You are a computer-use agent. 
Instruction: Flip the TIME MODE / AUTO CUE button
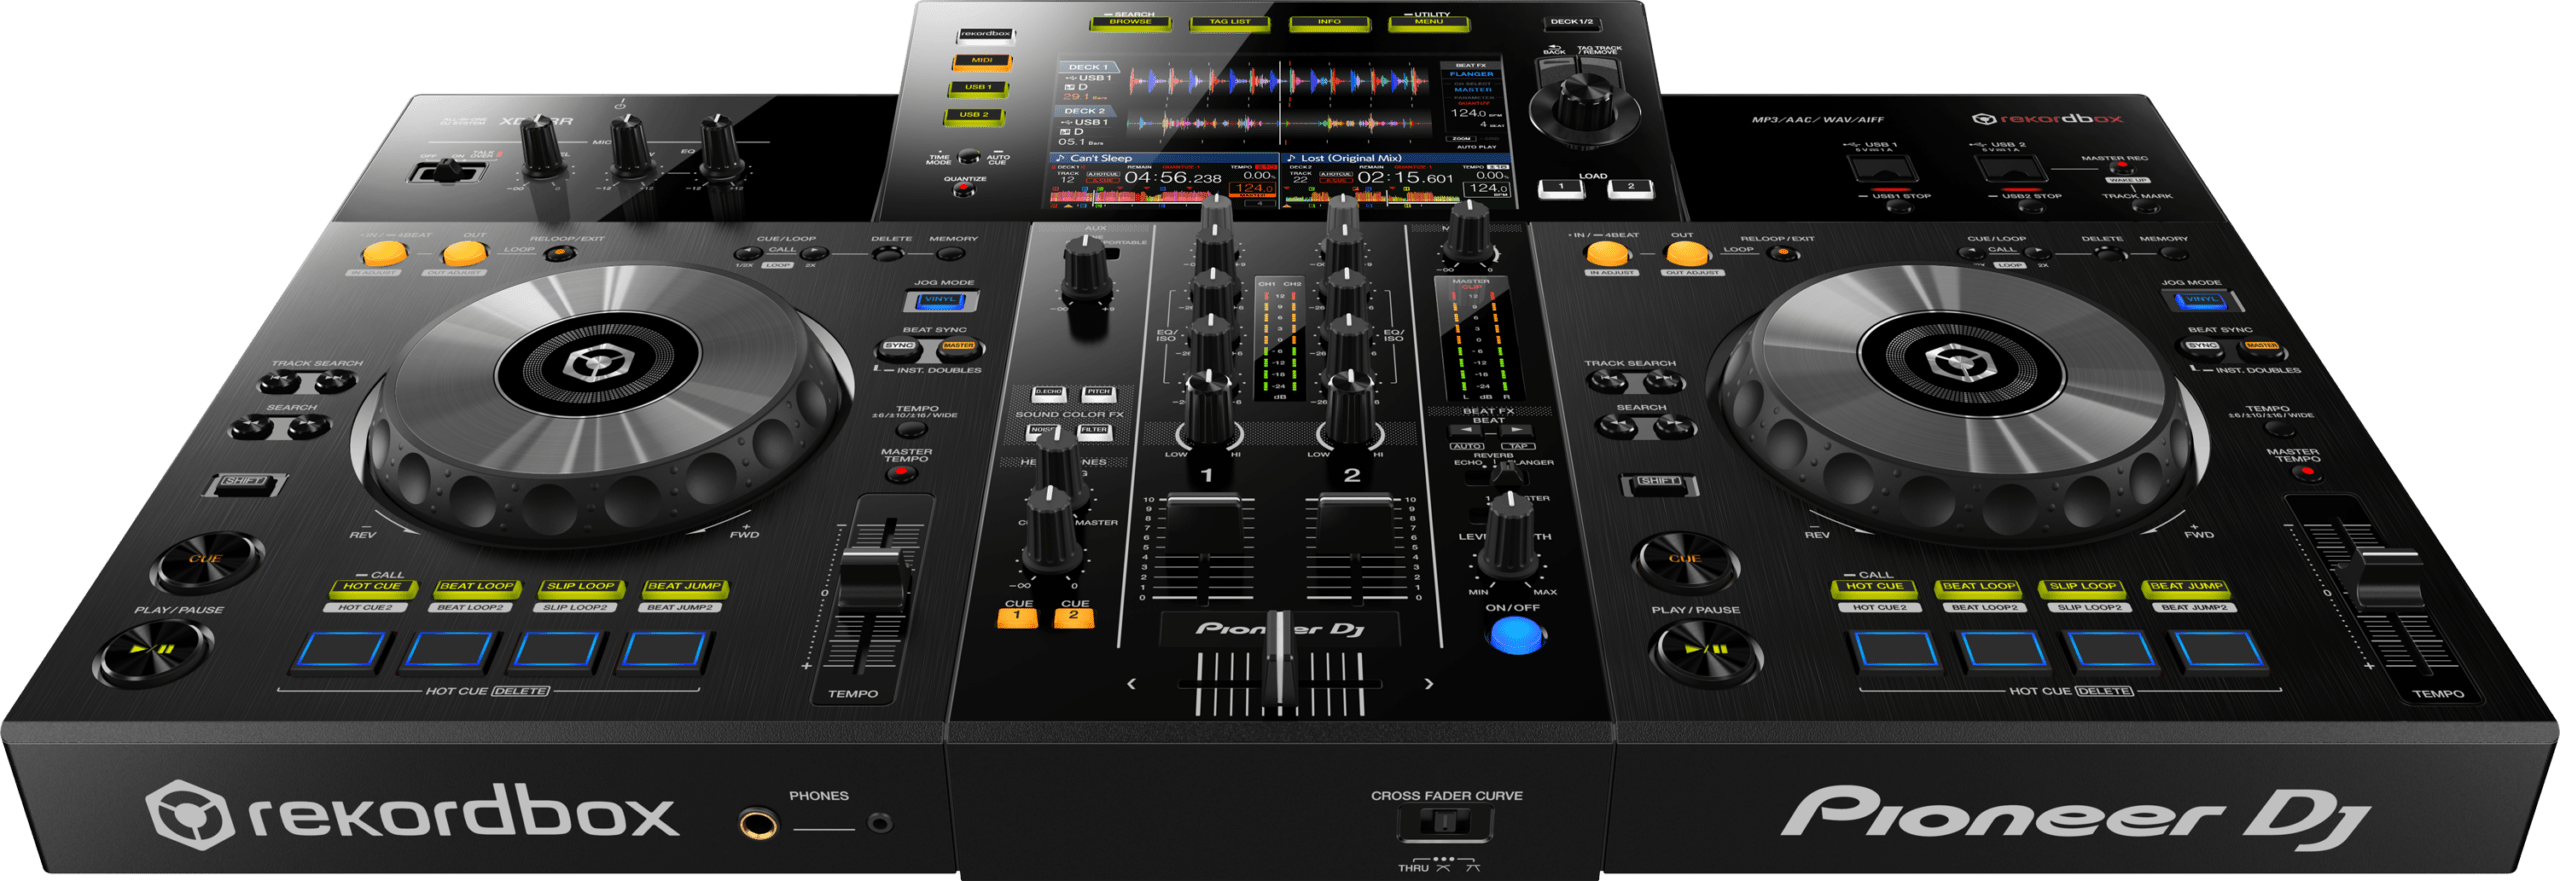(968, 157)
